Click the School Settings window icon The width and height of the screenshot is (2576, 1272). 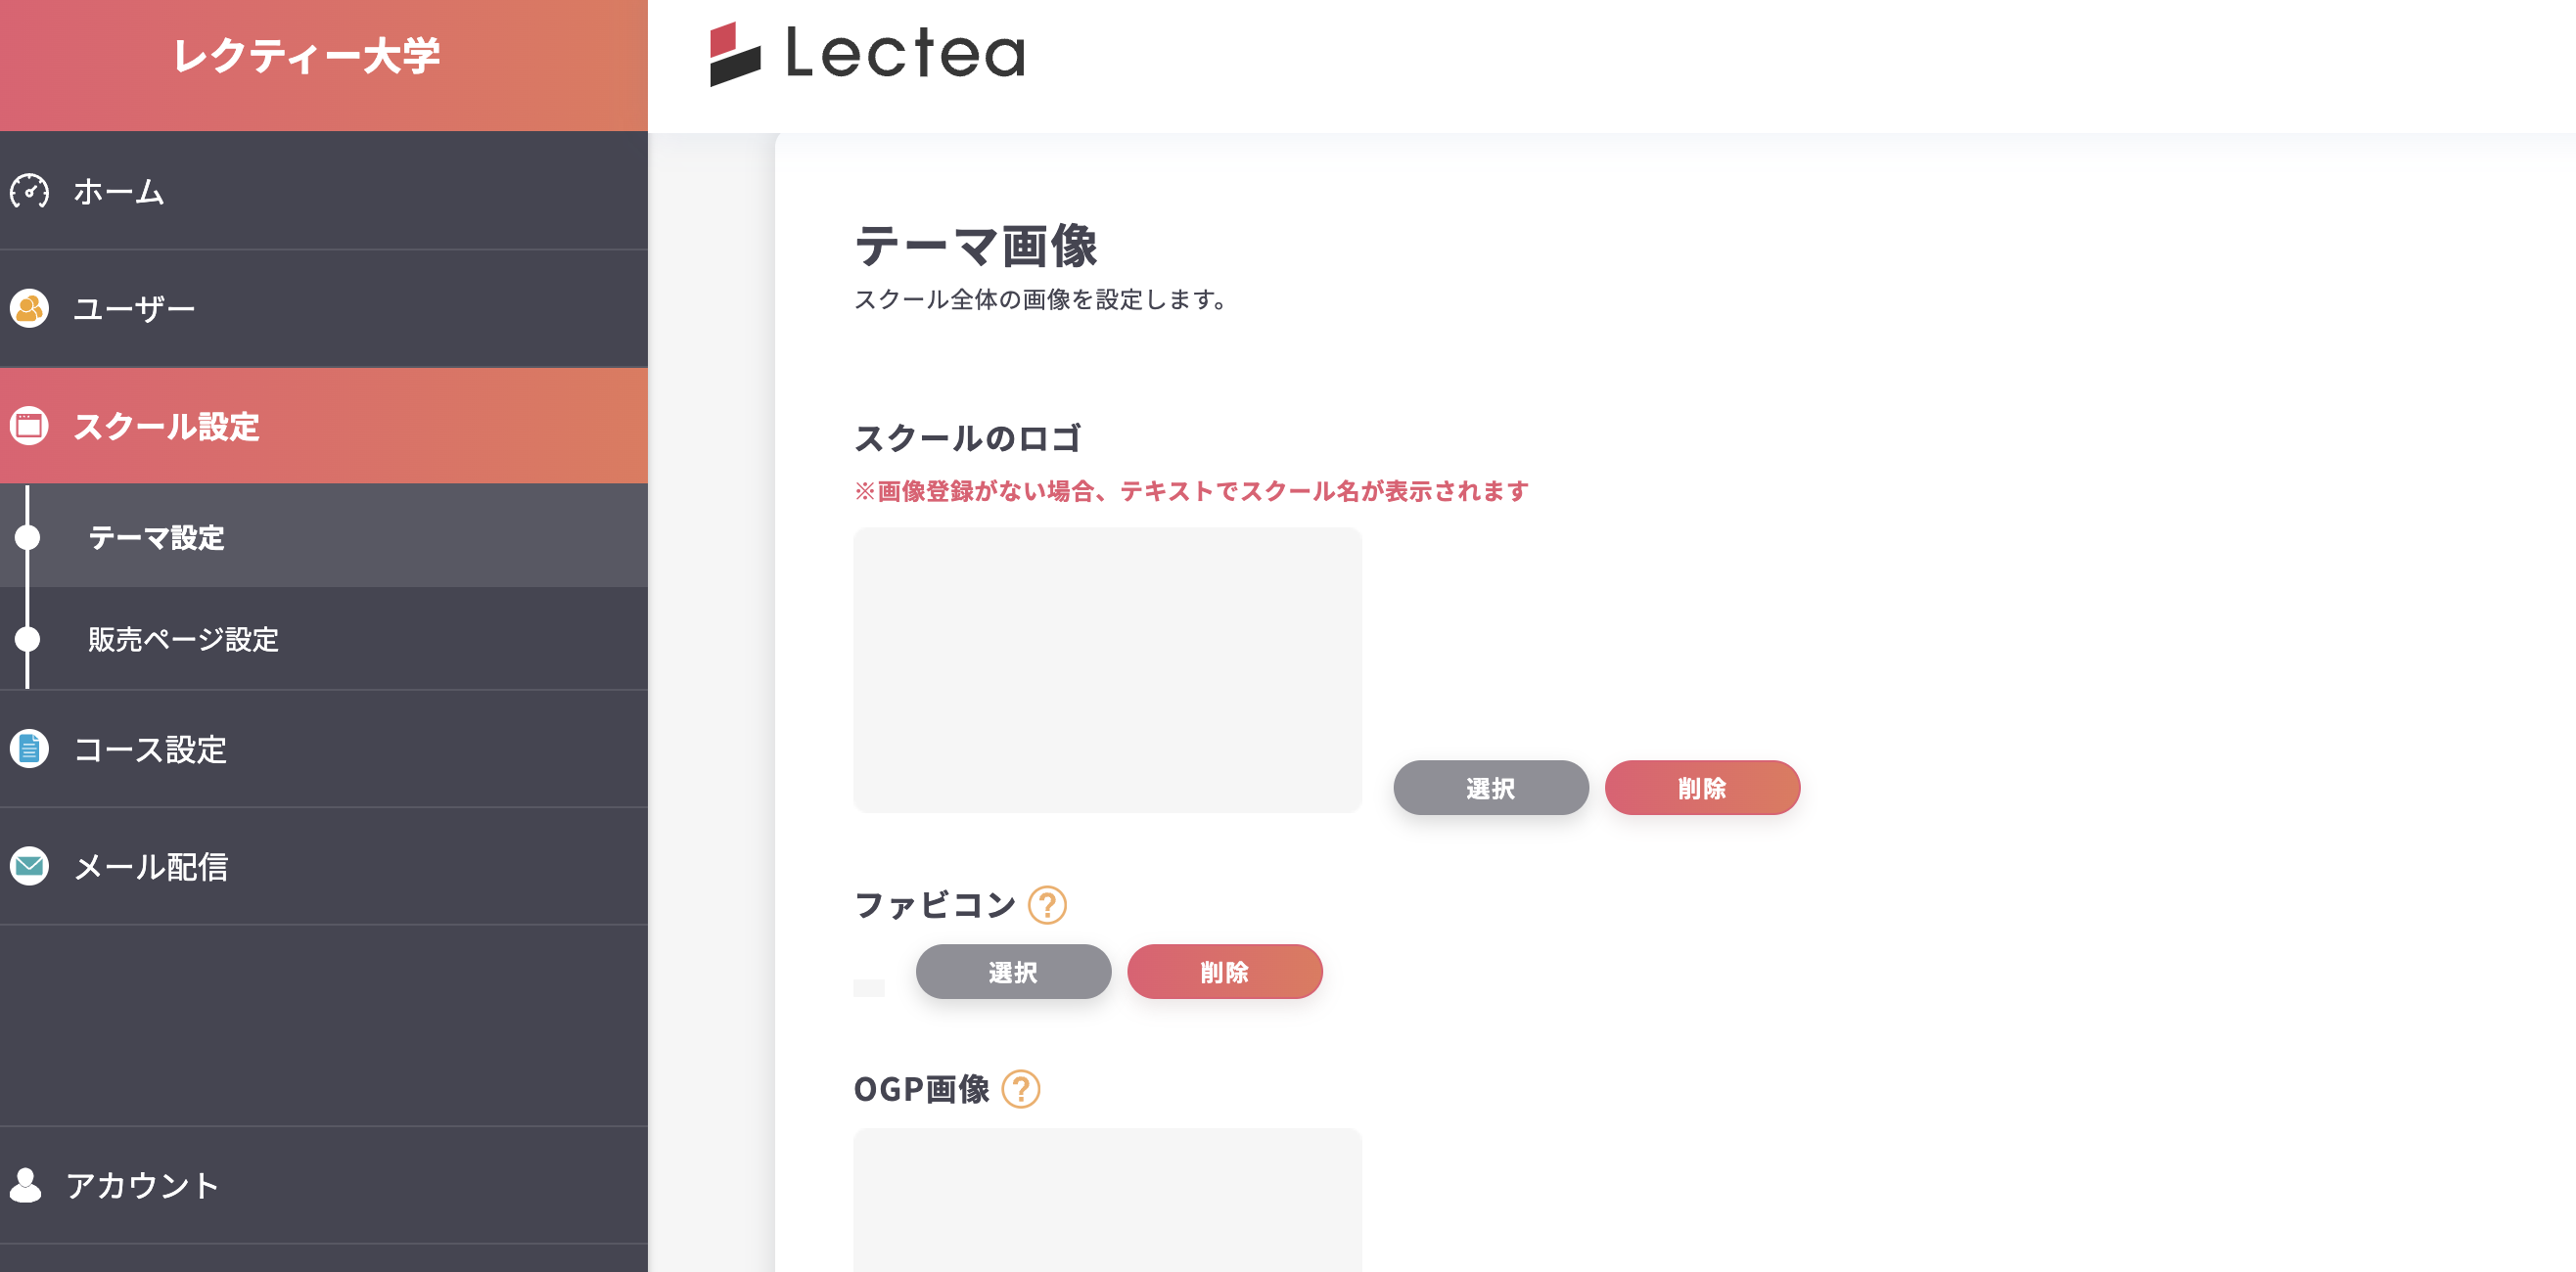point(29,426)
